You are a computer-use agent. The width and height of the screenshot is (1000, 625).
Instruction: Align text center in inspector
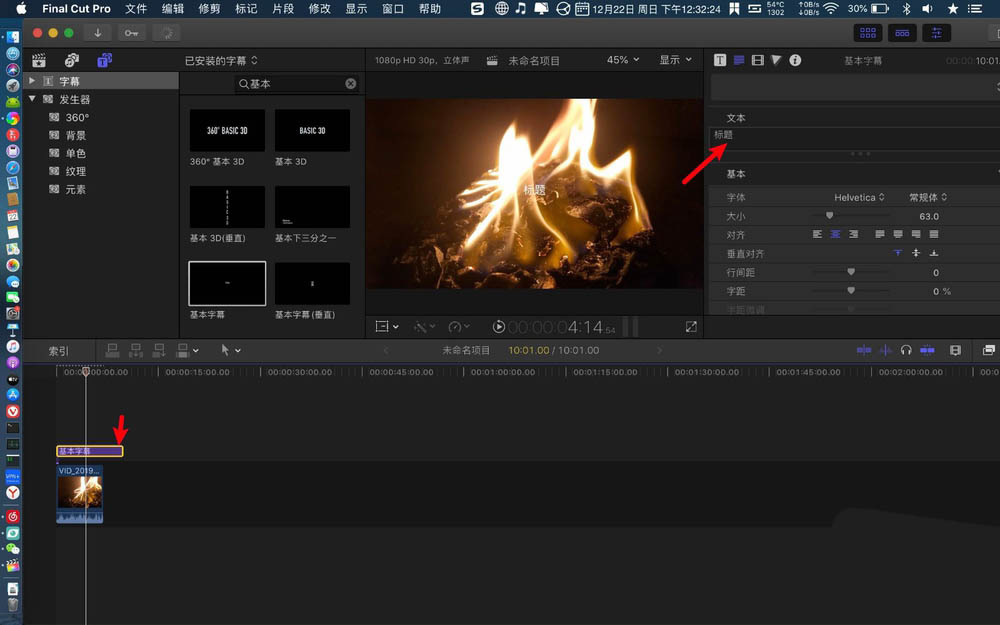point(835,234)
